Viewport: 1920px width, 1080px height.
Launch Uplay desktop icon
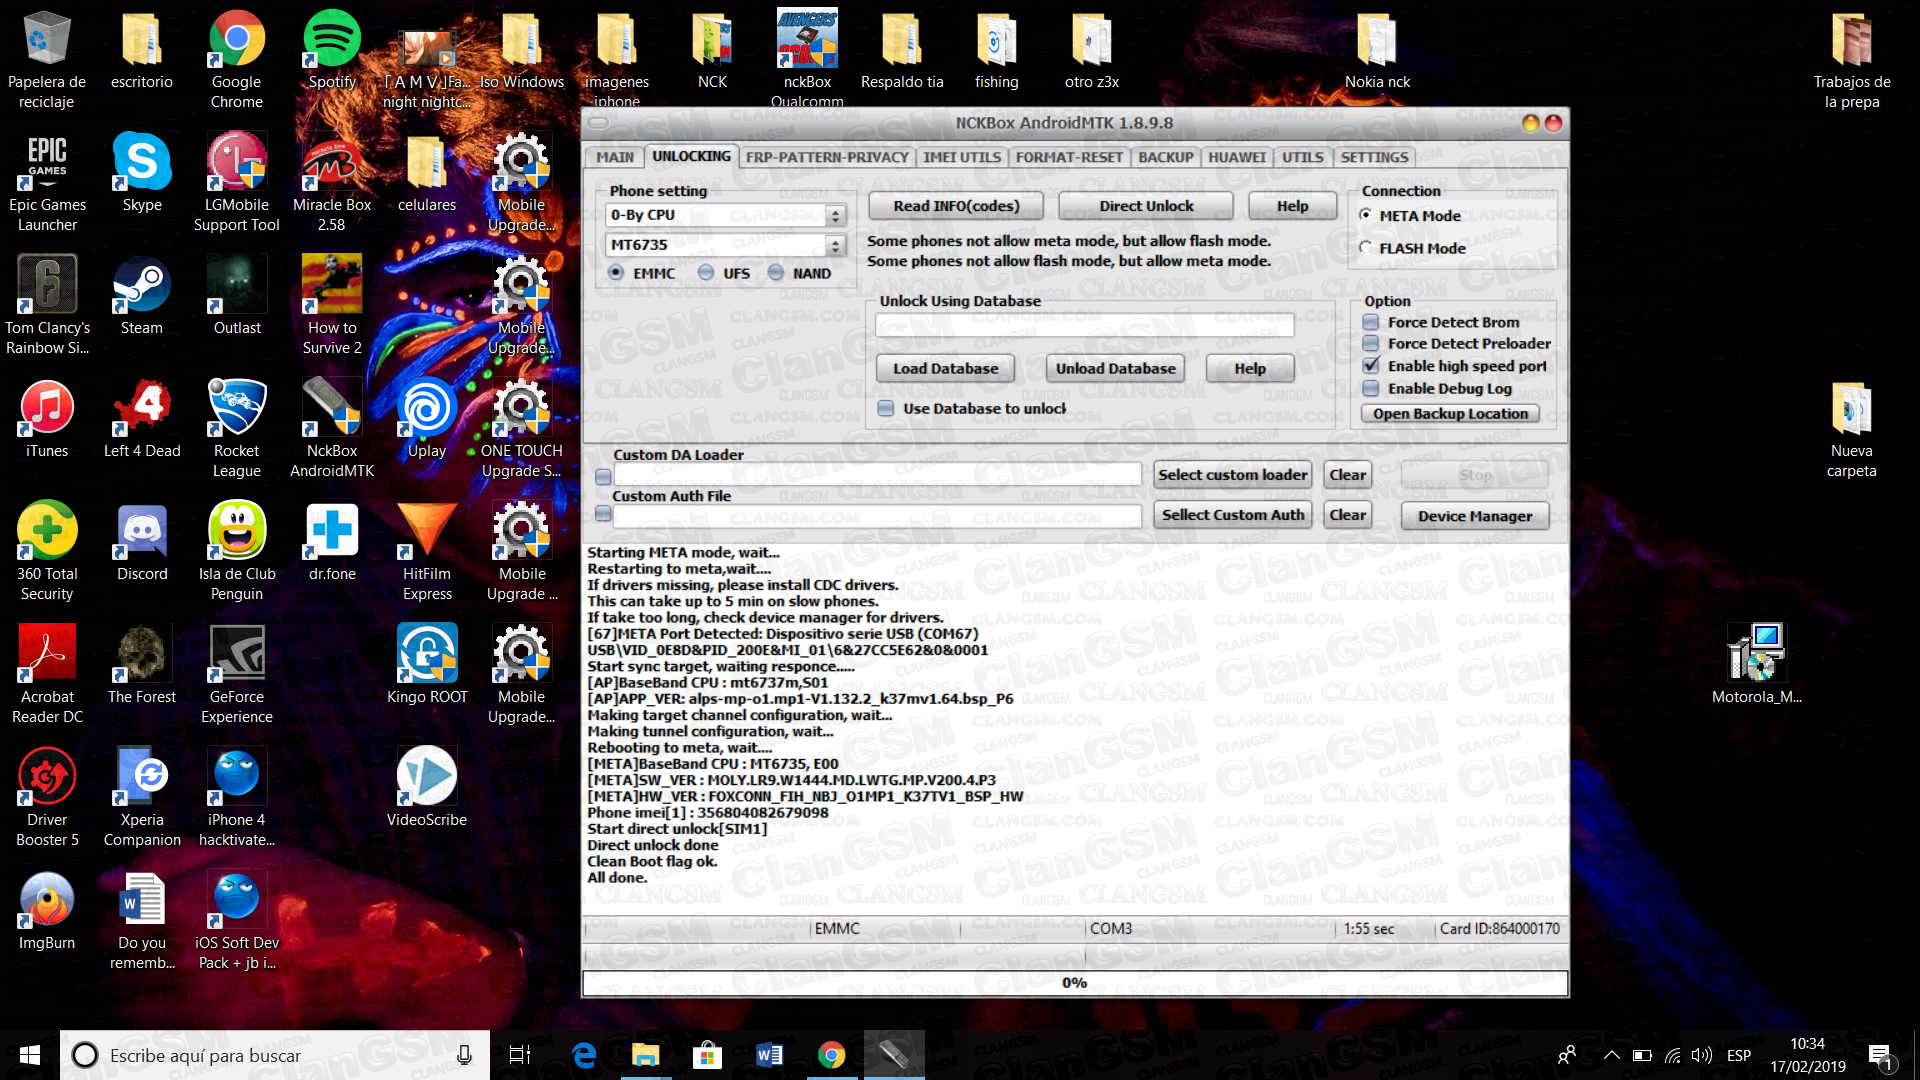pyautogui.click(x=427, y=419)
